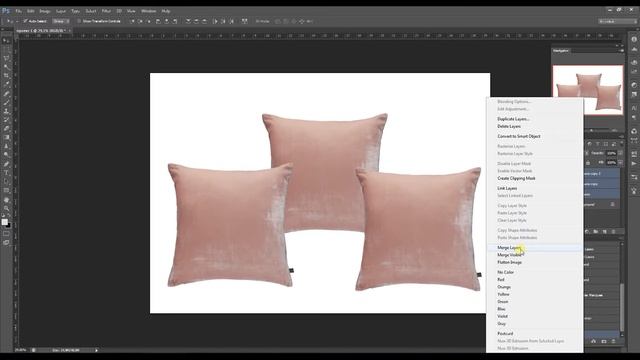Choose Convert to Smart Object

pos(534,136)
